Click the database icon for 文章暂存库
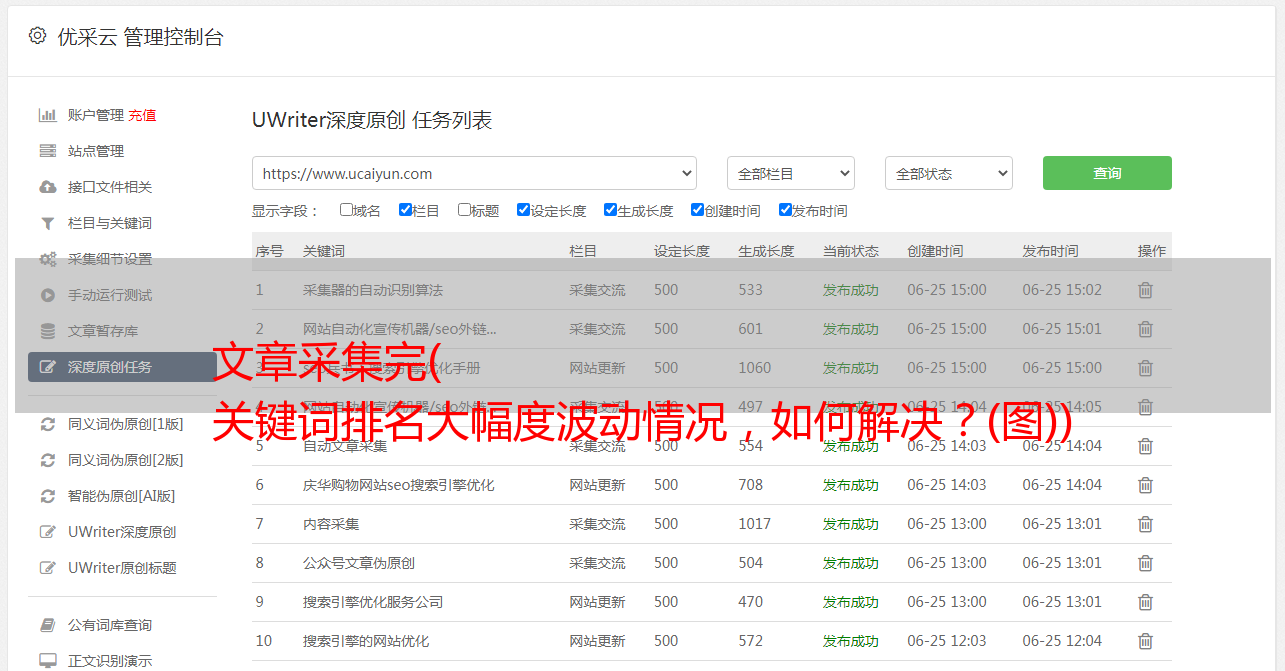Viewport: 1285px width, 671px height. (x=47, y=331)
